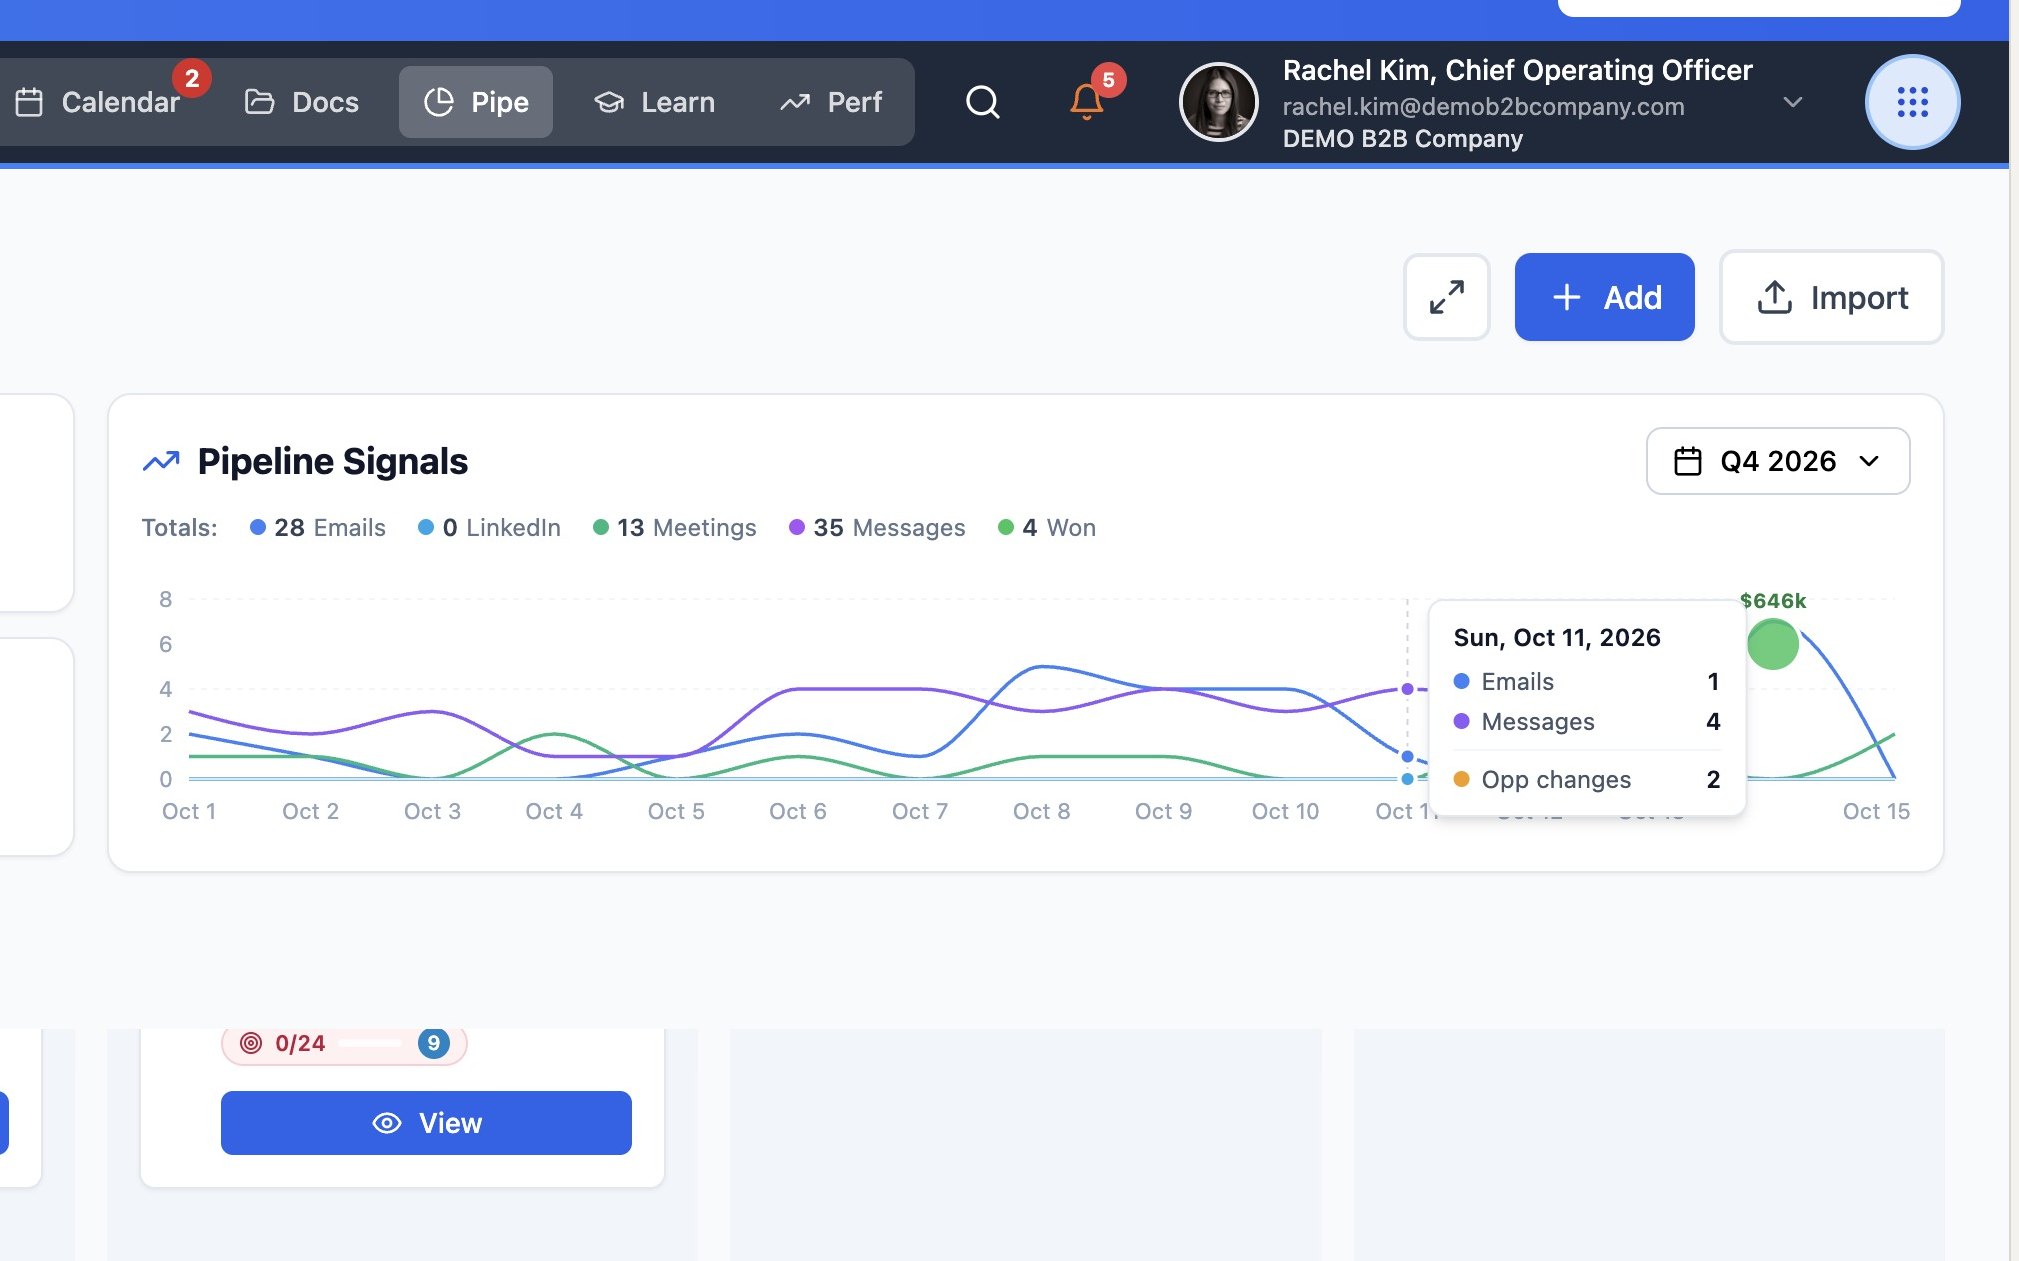Click the red 2 Calendar badge
Viewport: 2019px width, 1261px height.
(191, 78)
